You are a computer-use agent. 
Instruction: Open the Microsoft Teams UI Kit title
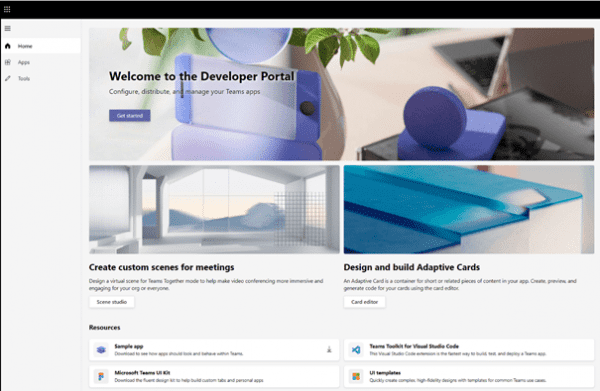point(142,373)
